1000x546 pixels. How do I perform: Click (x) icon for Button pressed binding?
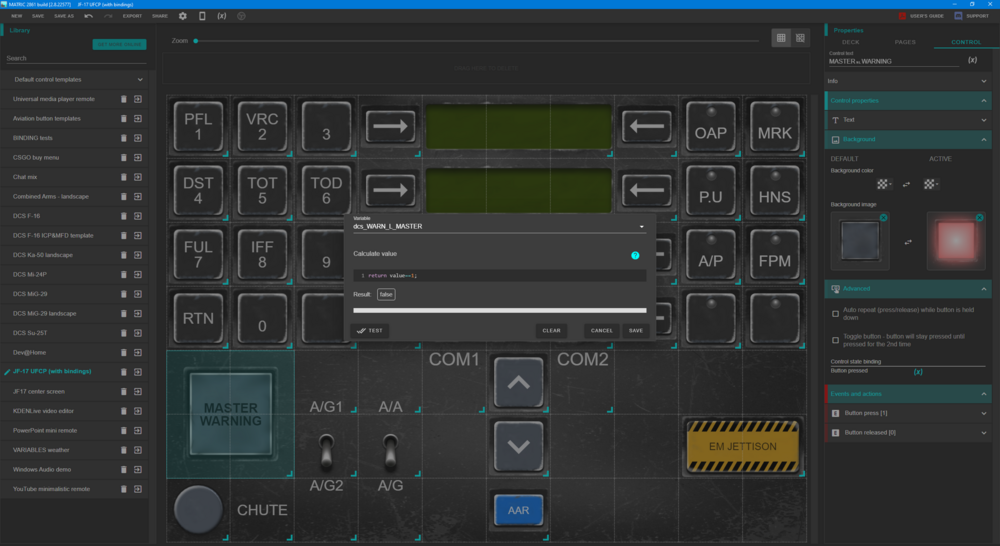point(918,371)
